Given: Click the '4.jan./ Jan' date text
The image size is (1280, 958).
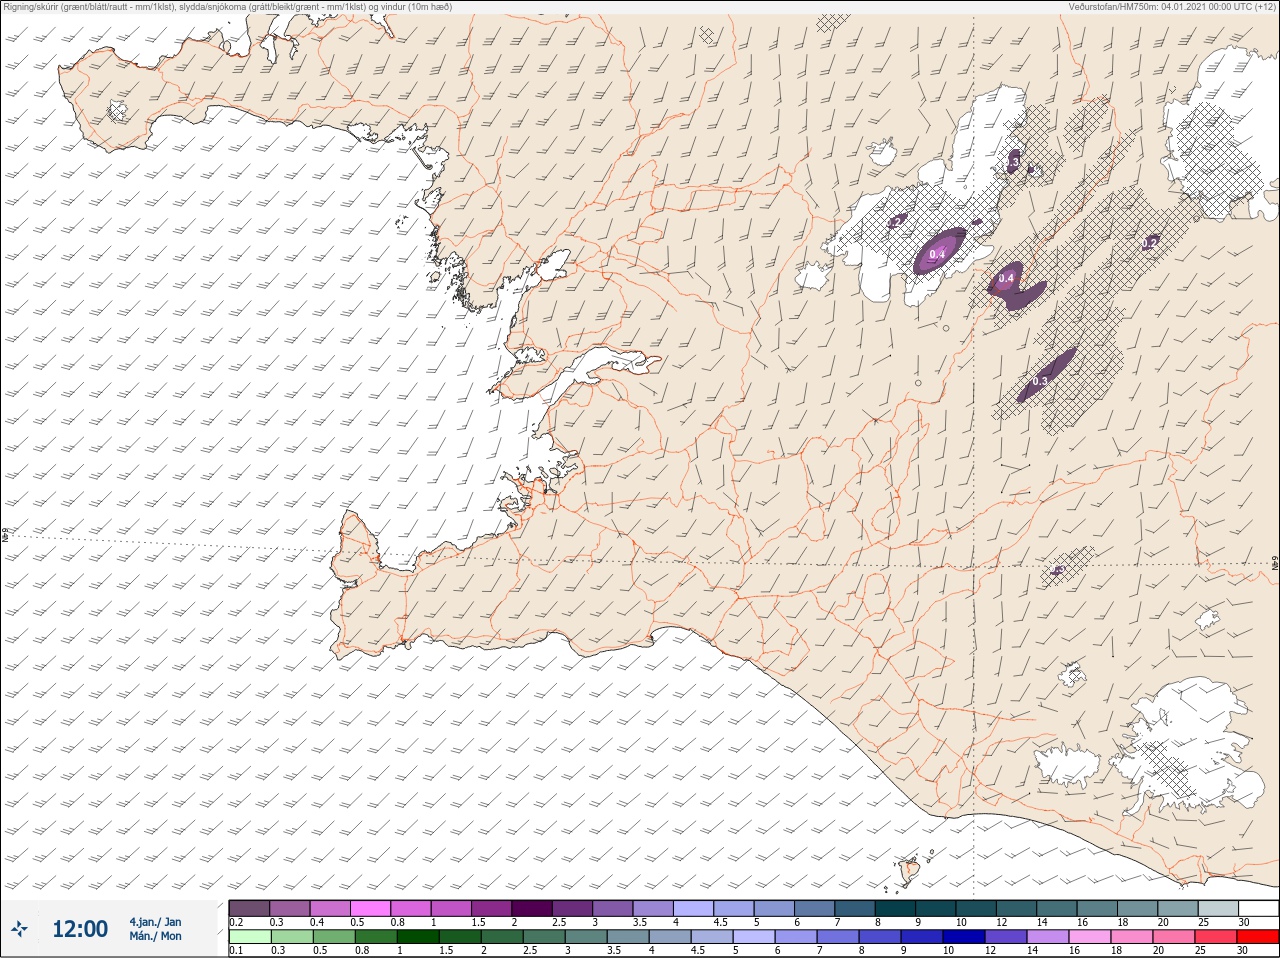Looking at the screenshot, I should pyautogui.click(x=156, y=922).
